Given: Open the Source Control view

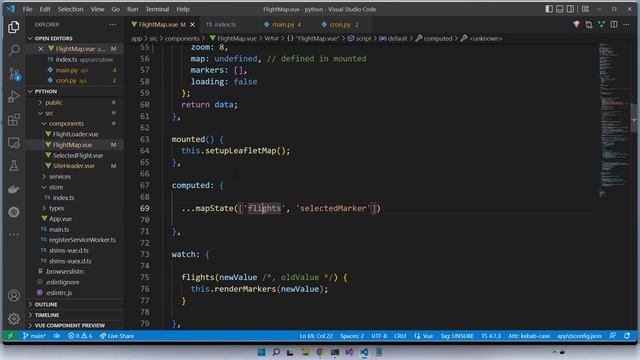Looking at the screenshot, I should tap(14, 73).
